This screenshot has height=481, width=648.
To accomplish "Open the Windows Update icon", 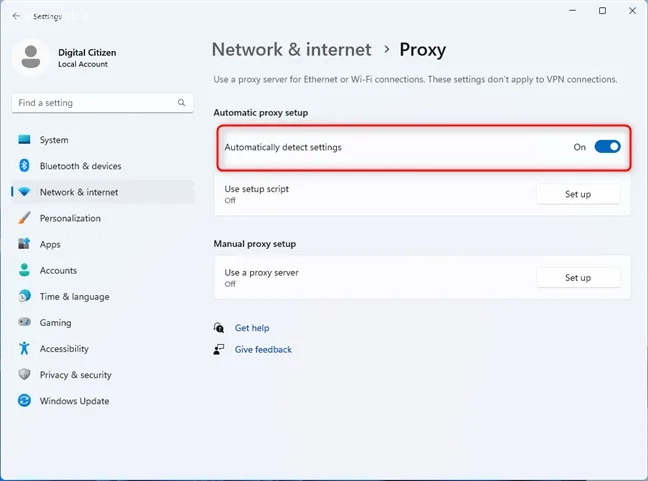I will (24, 401).
